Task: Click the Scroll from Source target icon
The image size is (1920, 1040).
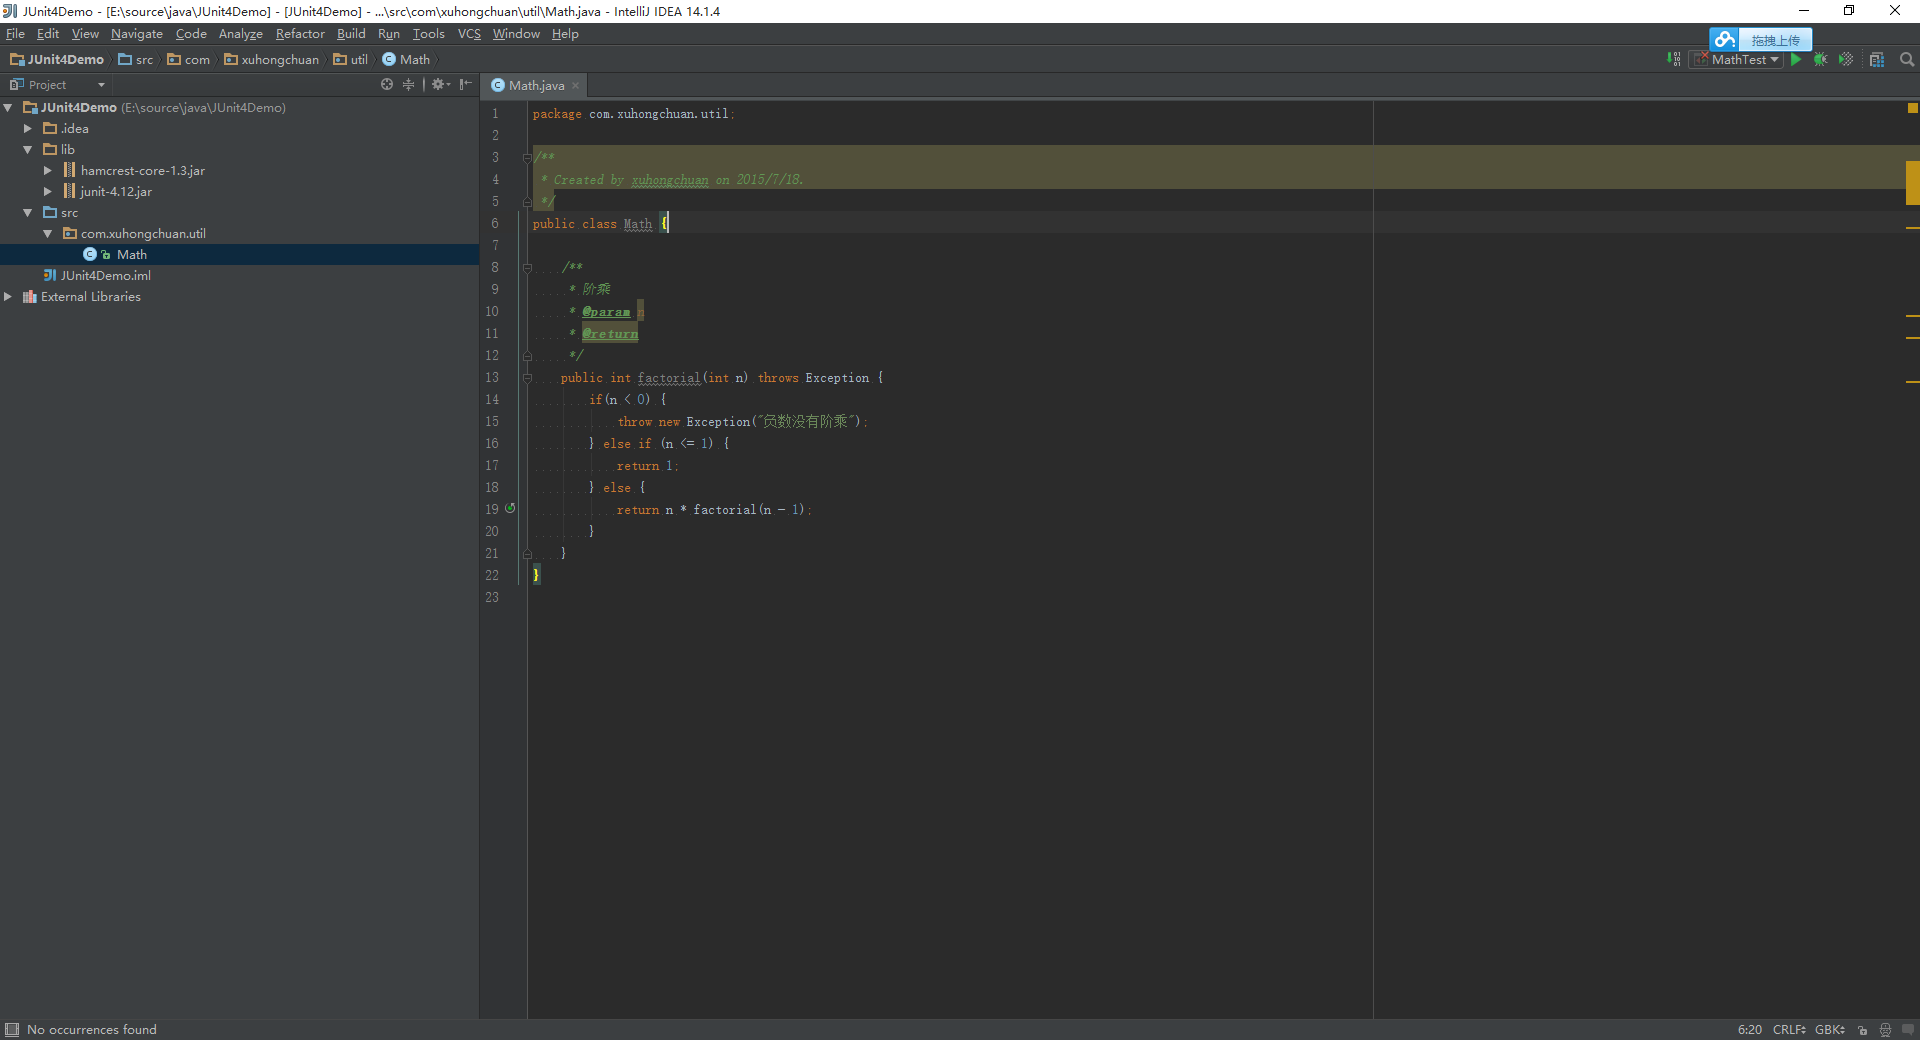Action: point(387,85)
